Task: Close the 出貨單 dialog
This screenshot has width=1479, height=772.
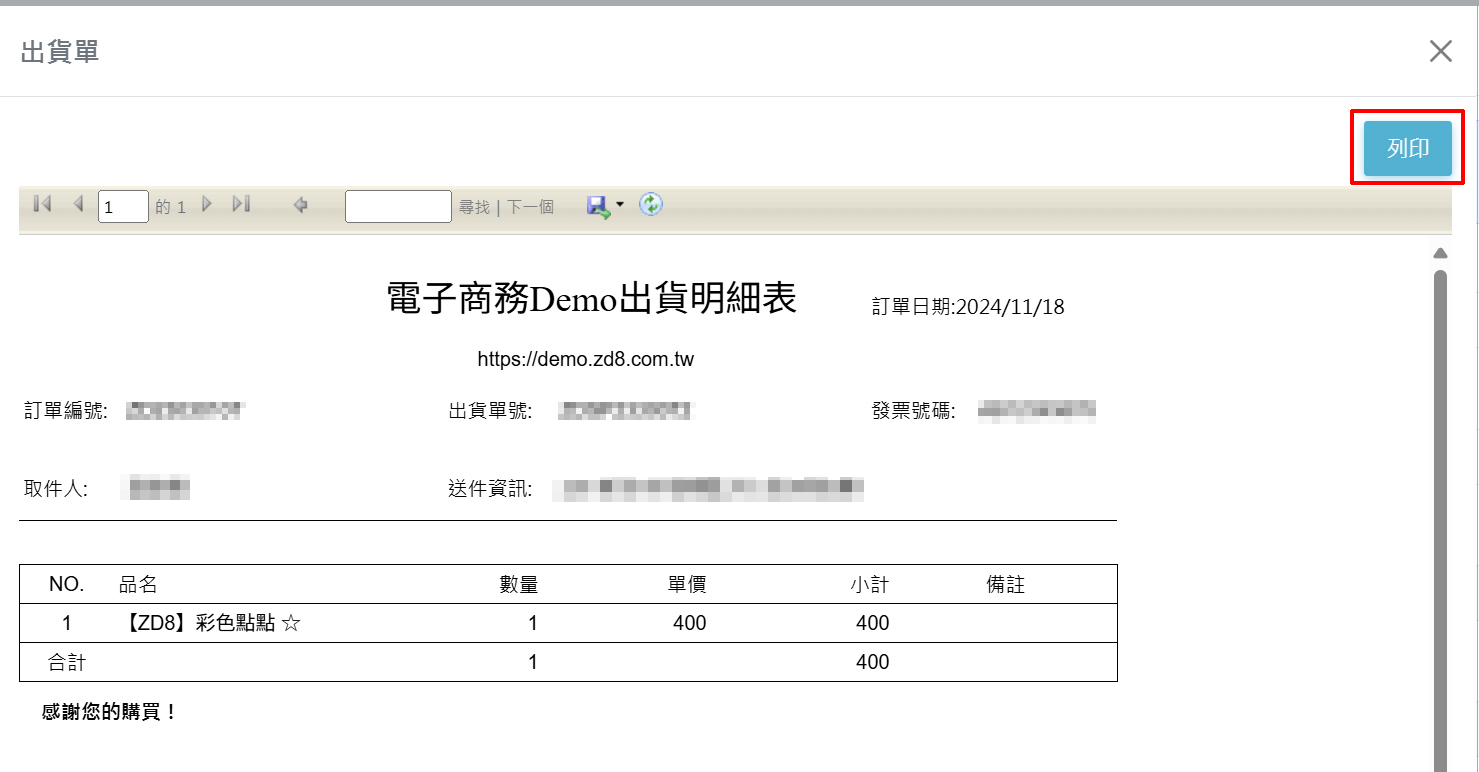Action: click(1440, 52)
